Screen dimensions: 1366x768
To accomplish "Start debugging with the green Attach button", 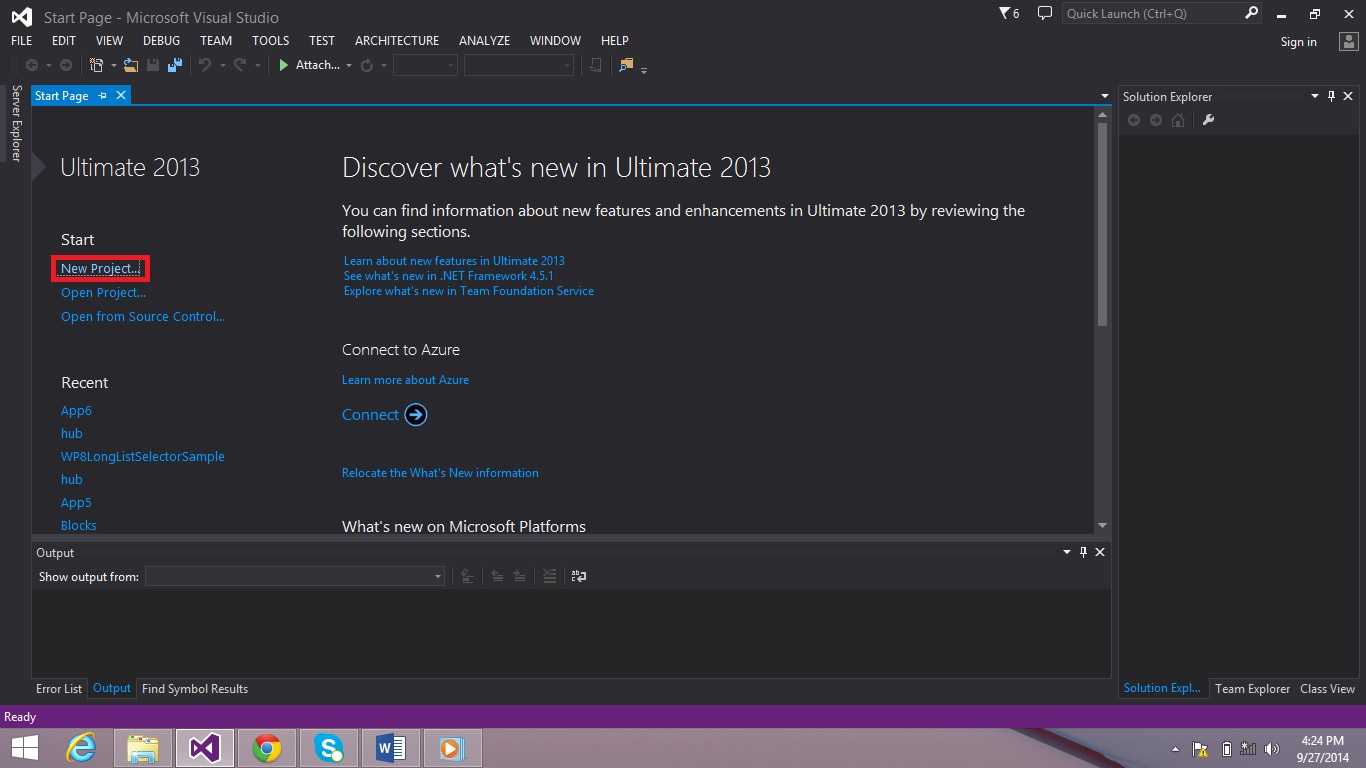I will coord(309,65).
